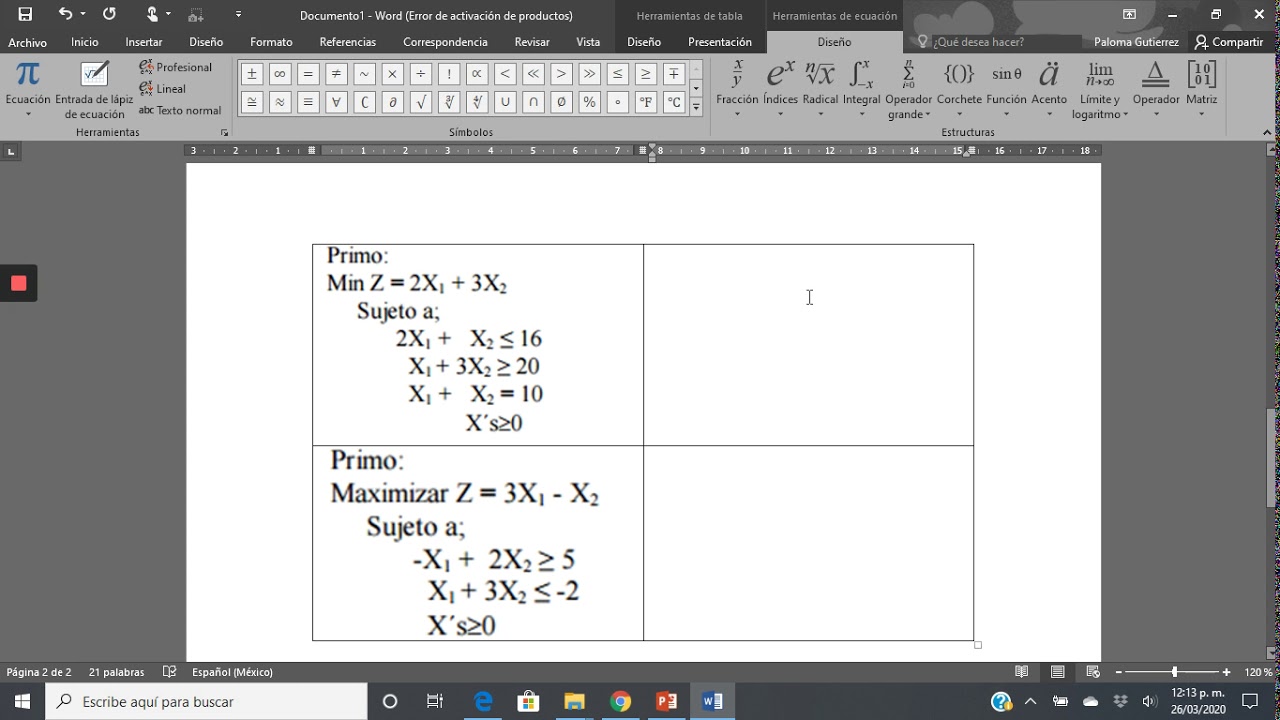The image size is (1280, 720).
Task: Open the Radical structures dropdown
Action: [x=820, y=90]
